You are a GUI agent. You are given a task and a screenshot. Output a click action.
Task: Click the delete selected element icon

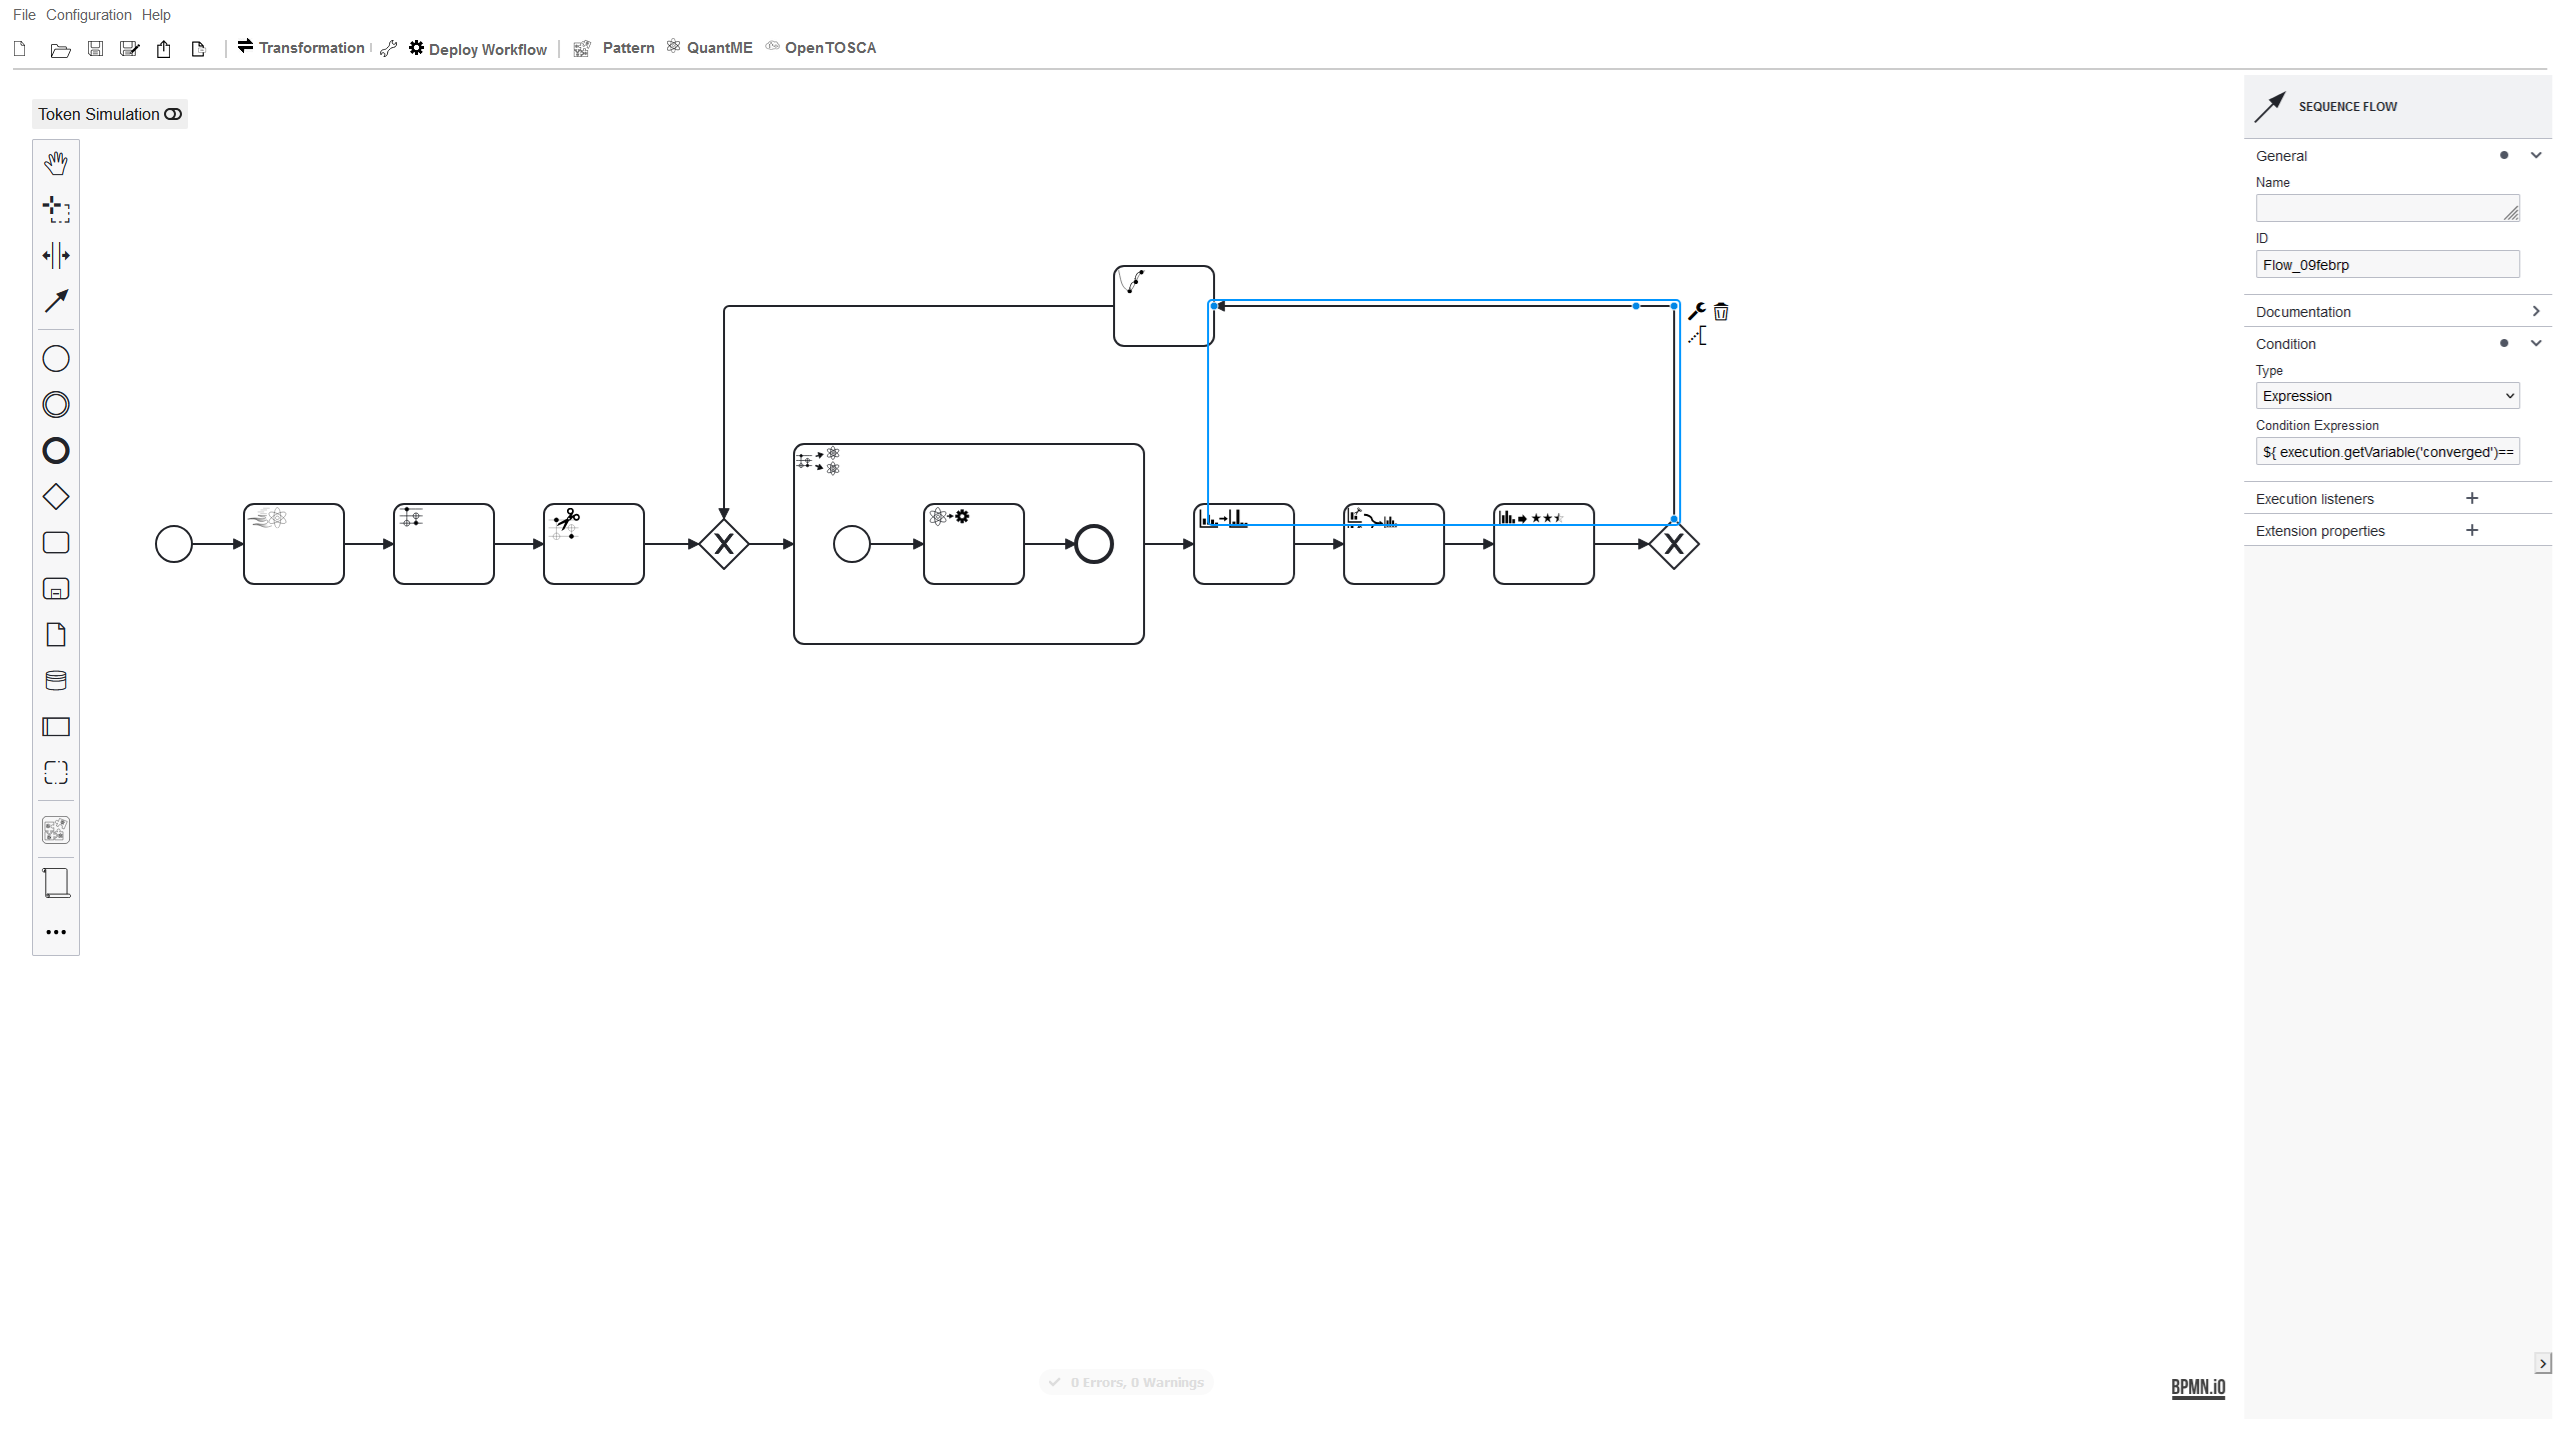point(1721,311)
